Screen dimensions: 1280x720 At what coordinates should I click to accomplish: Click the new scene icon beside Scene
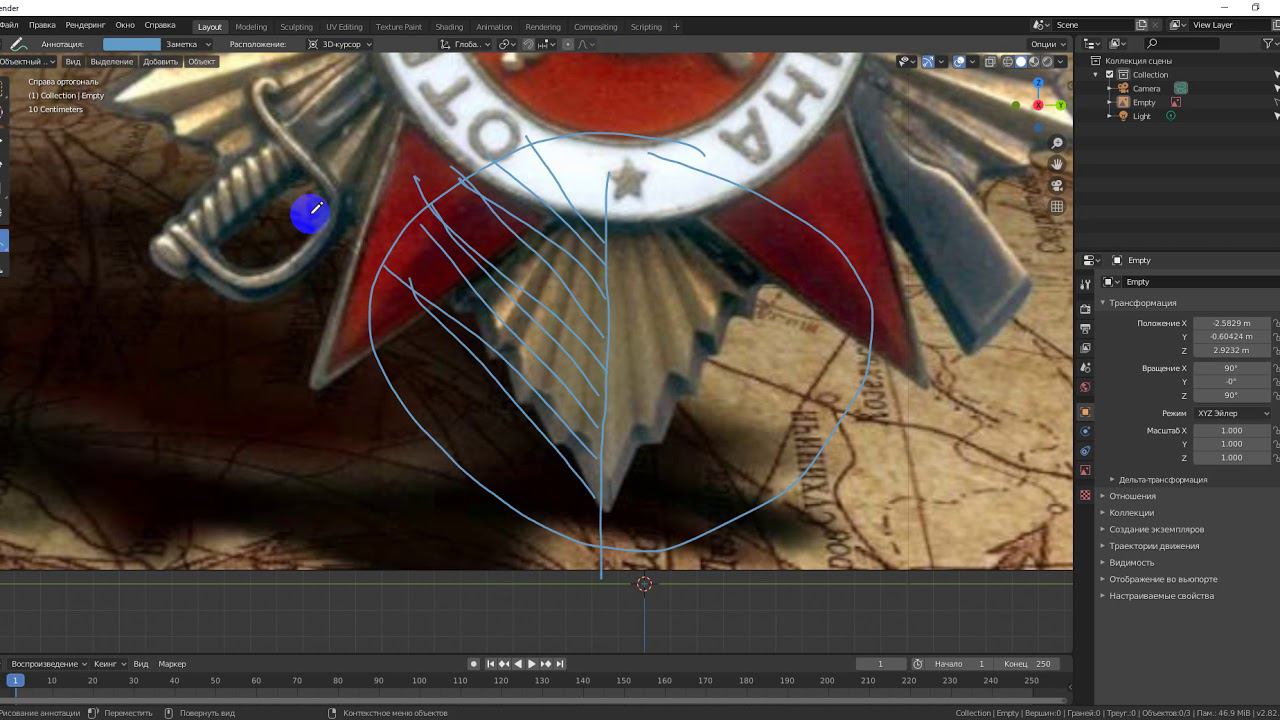[1141, 25]
